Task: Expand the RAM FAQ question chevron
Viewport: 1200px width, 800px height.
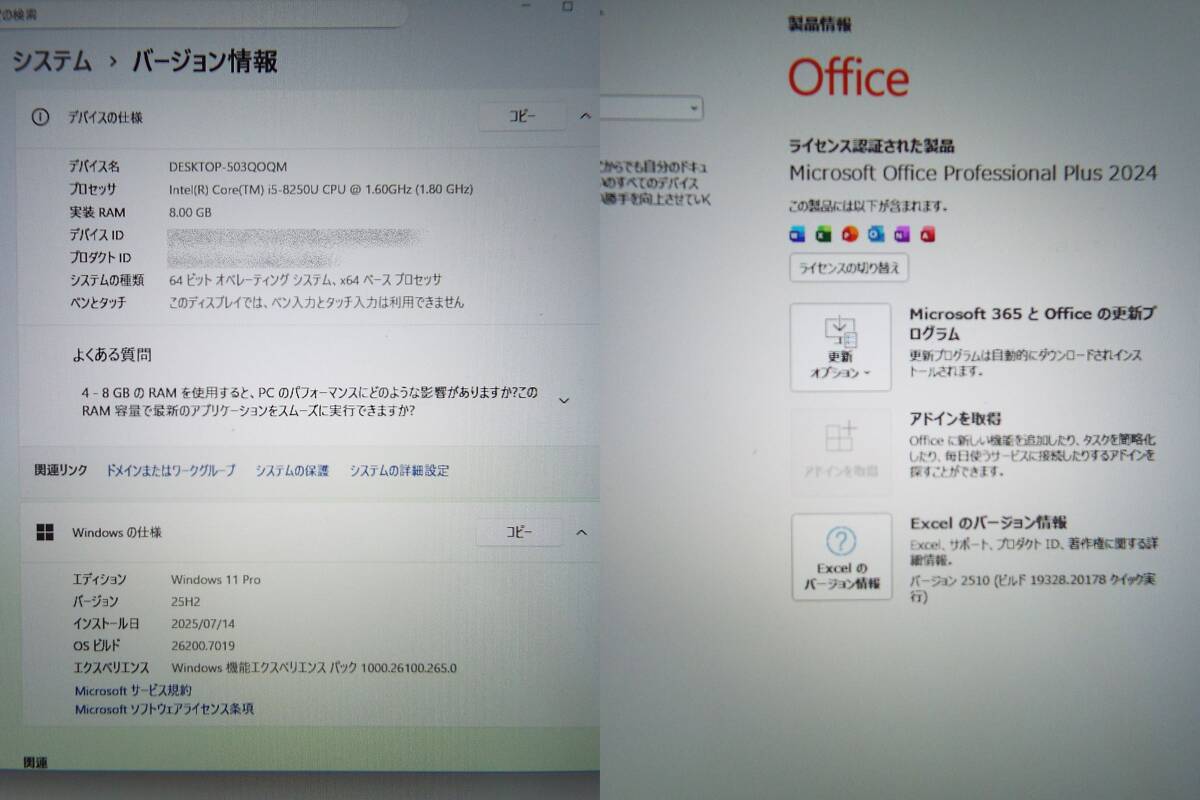Action: tap(564, 401)
